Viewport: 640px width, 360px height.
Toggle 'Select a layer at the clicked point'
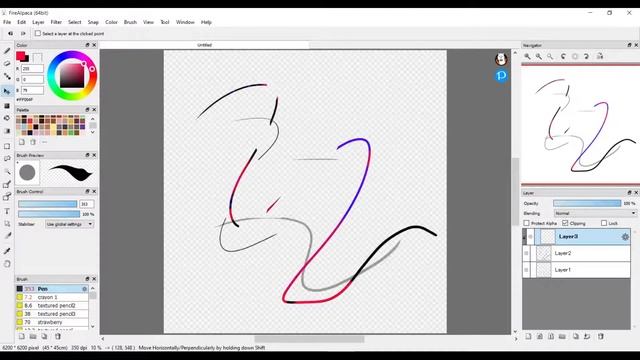tap(38, 33)
